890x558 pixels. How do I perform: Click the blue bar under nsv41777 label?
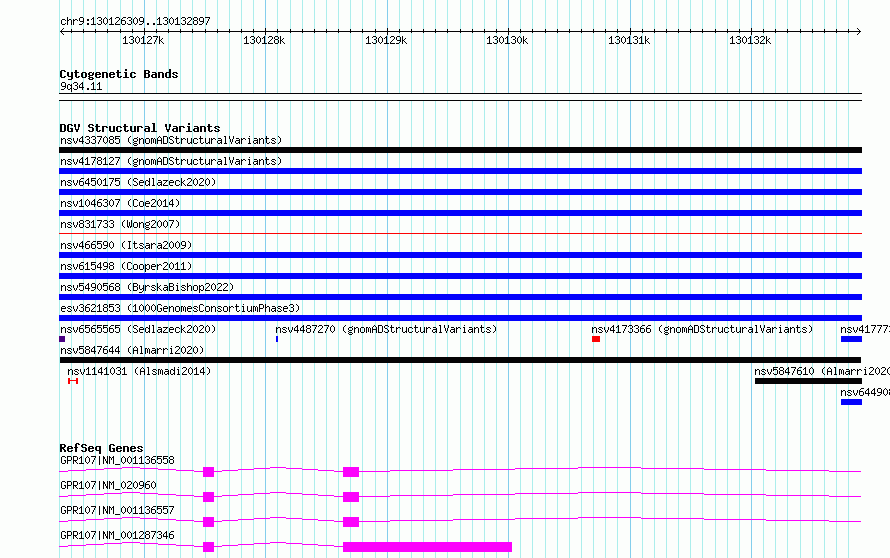click(851, 339)
